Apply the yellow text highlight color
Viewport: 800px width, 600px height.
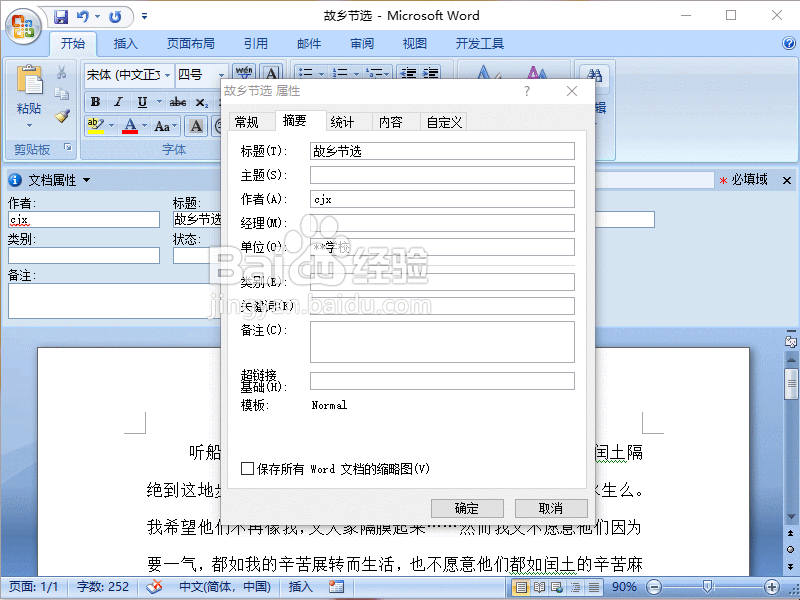click(x=95, y=126)
